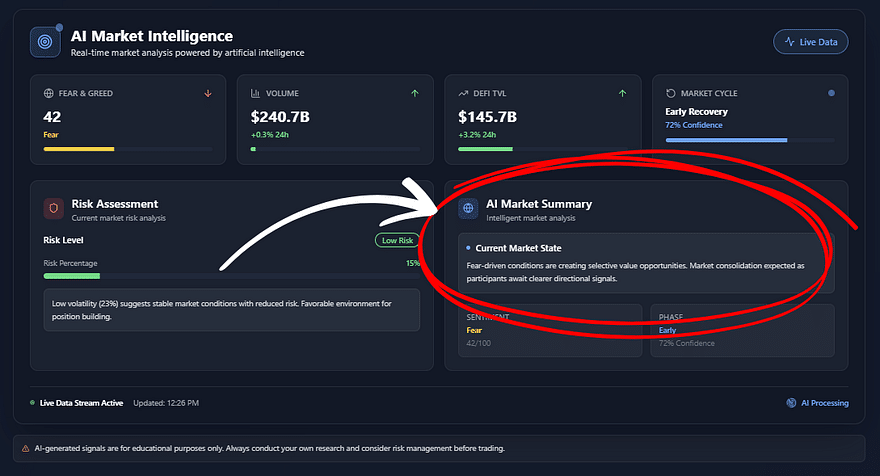Click the globe icon in AI Market Summary
880x476 pixels.
coord(468,208)
